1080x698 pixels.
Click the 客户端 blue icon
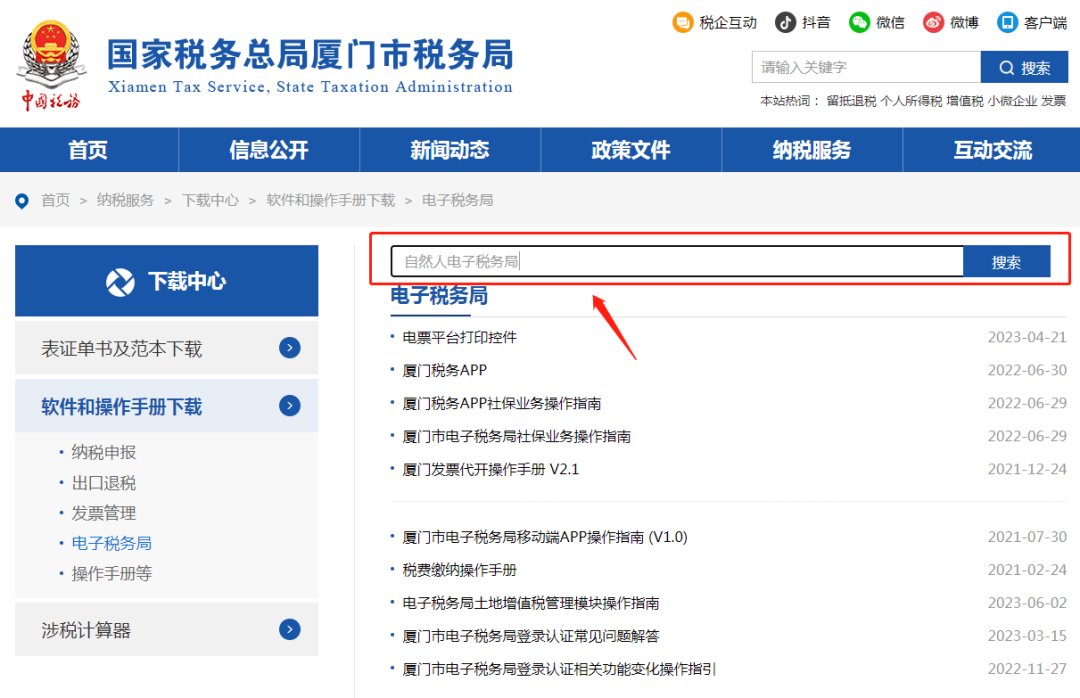point(1007,23)
